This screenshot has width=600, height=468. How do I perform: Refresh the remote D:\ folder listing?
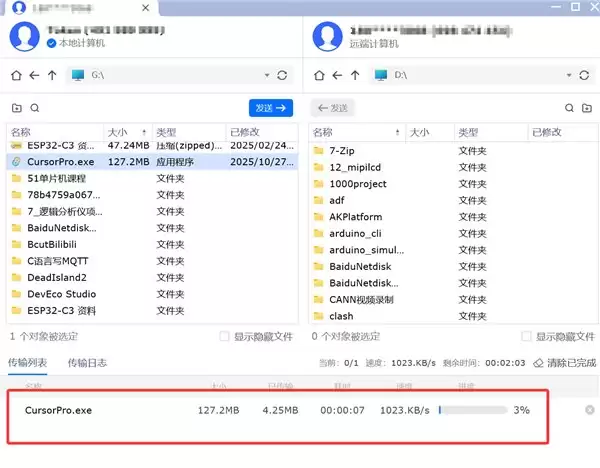(584, 75)
